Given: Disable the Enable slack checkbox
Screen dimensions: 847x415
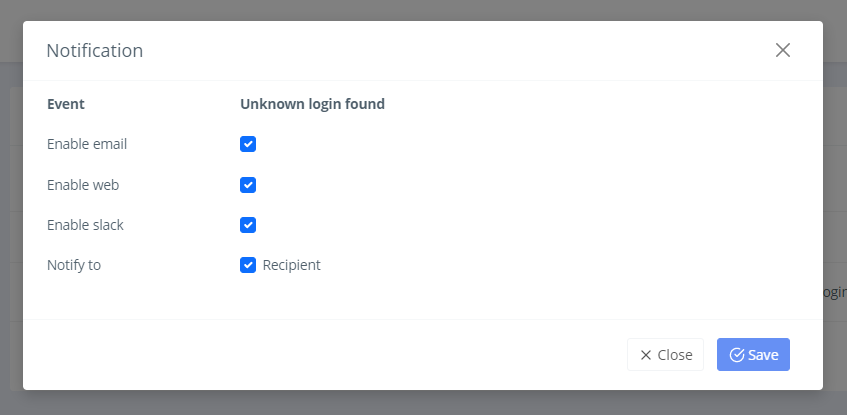Looking at the screenshot, I should click(x=248, y=225).
